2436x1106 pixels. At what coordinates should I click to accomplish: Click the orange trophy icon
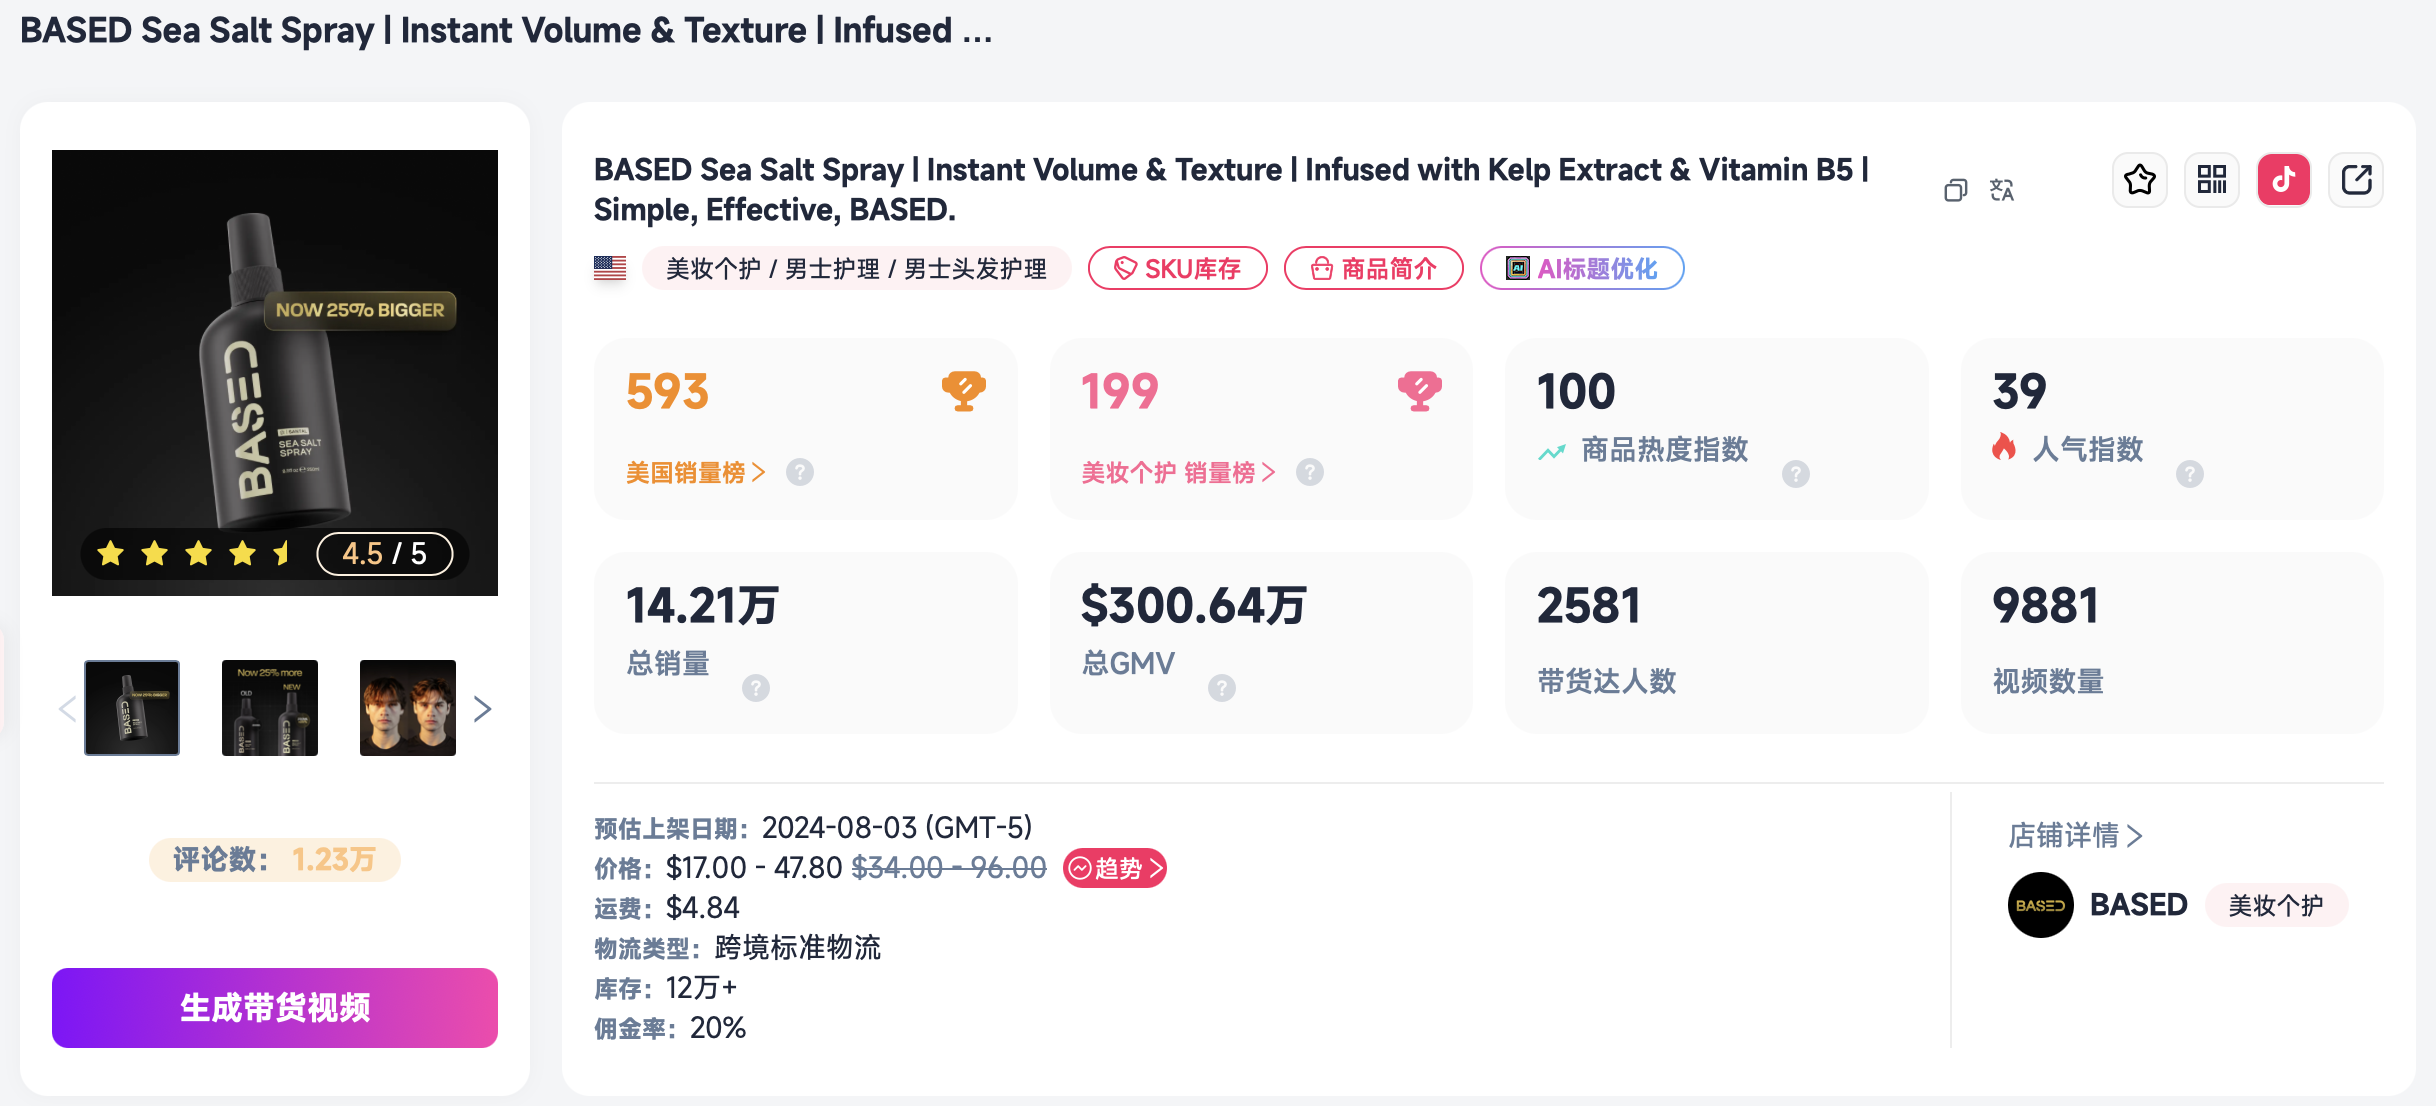pos(964,391)
